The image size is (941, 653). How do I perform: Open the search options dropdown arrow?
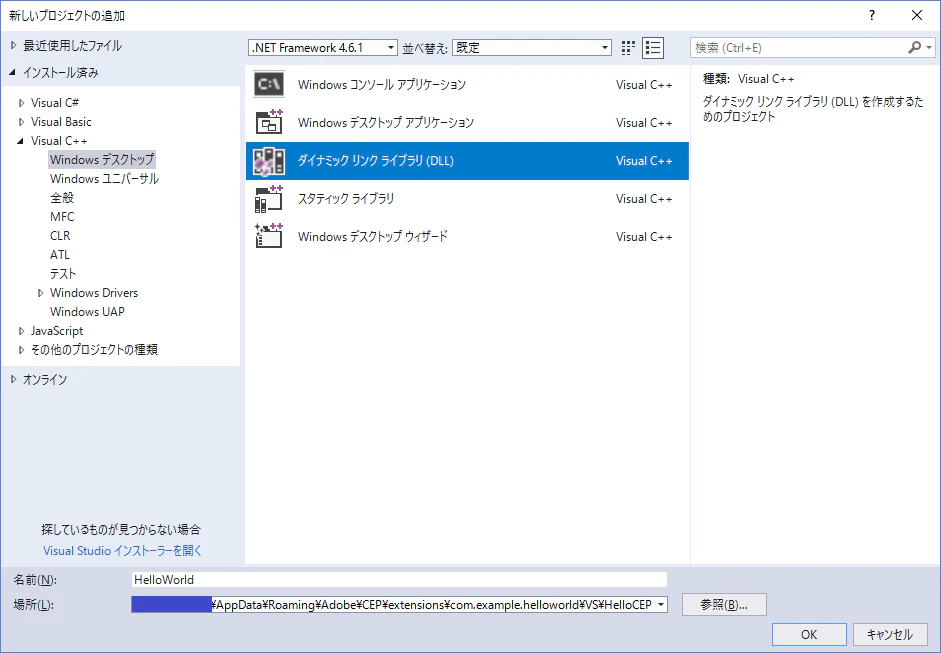[929, 47]
